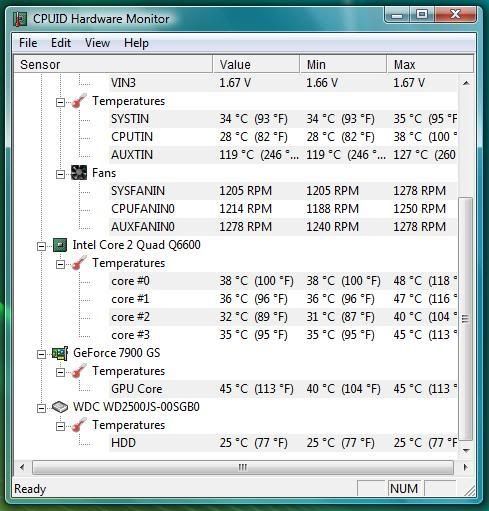The height and width of the screenshot is (511, 489).
Task: Click thermometer icon under GeForce 7900 GS
Action: (x=79, y=371)
